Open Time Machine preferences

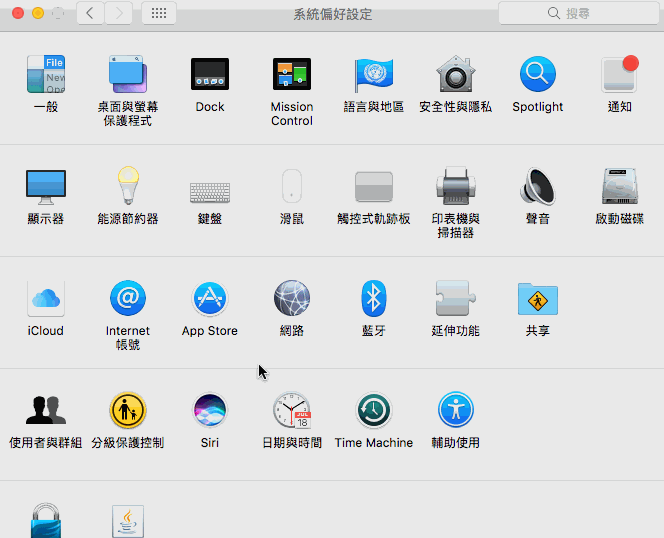(374, 410)
